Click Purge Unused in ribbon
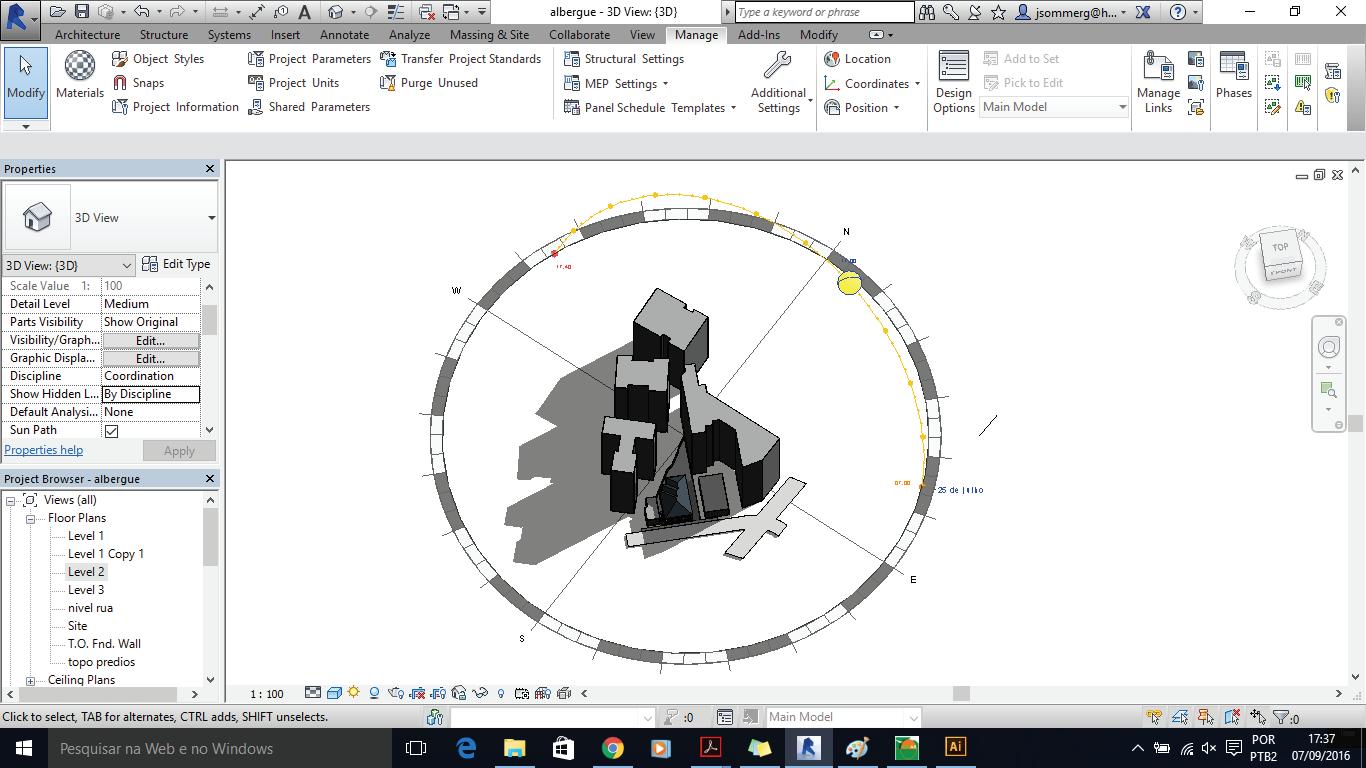Viewport: 1366px width, 768px height. tap(428, 83)
